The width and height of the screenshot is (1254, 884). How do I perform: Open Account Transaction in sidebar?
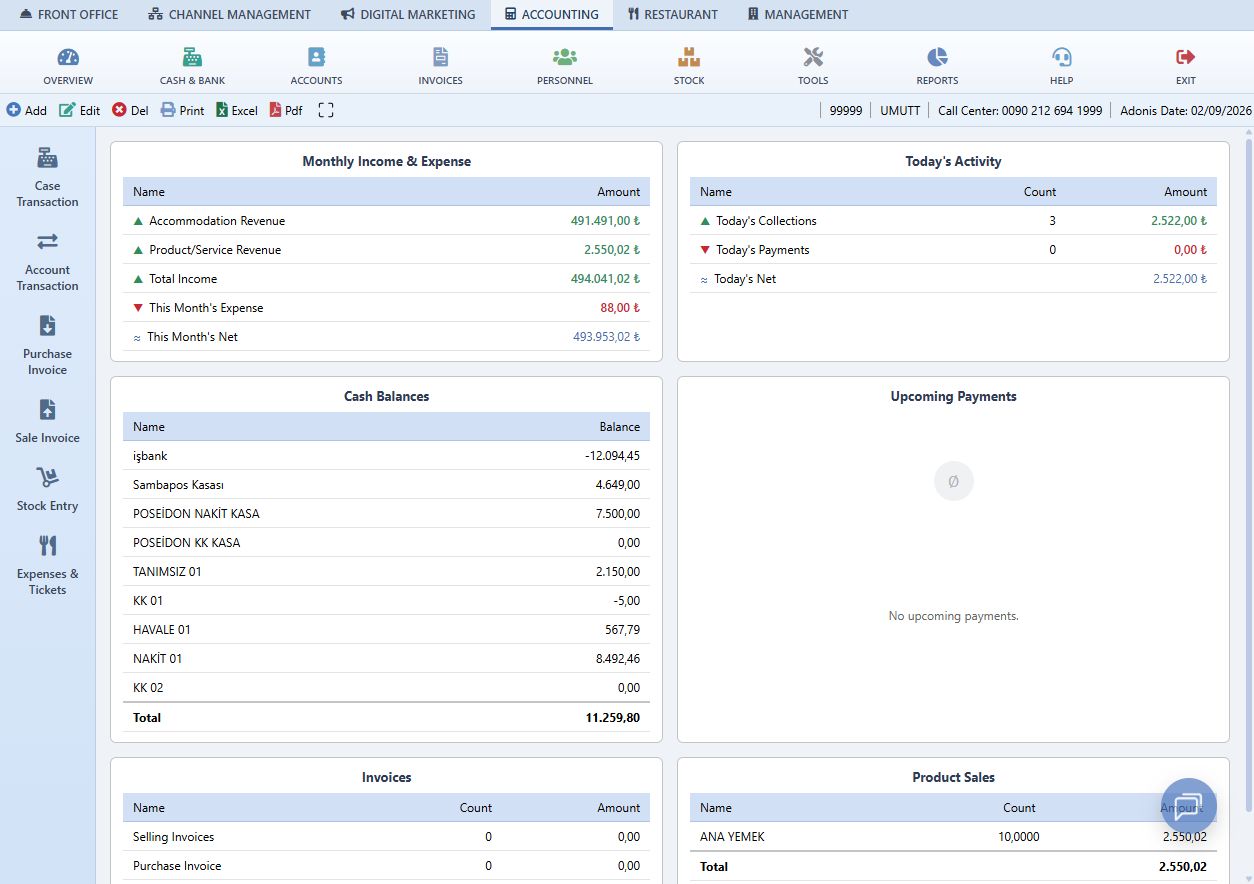click(47, 261)
